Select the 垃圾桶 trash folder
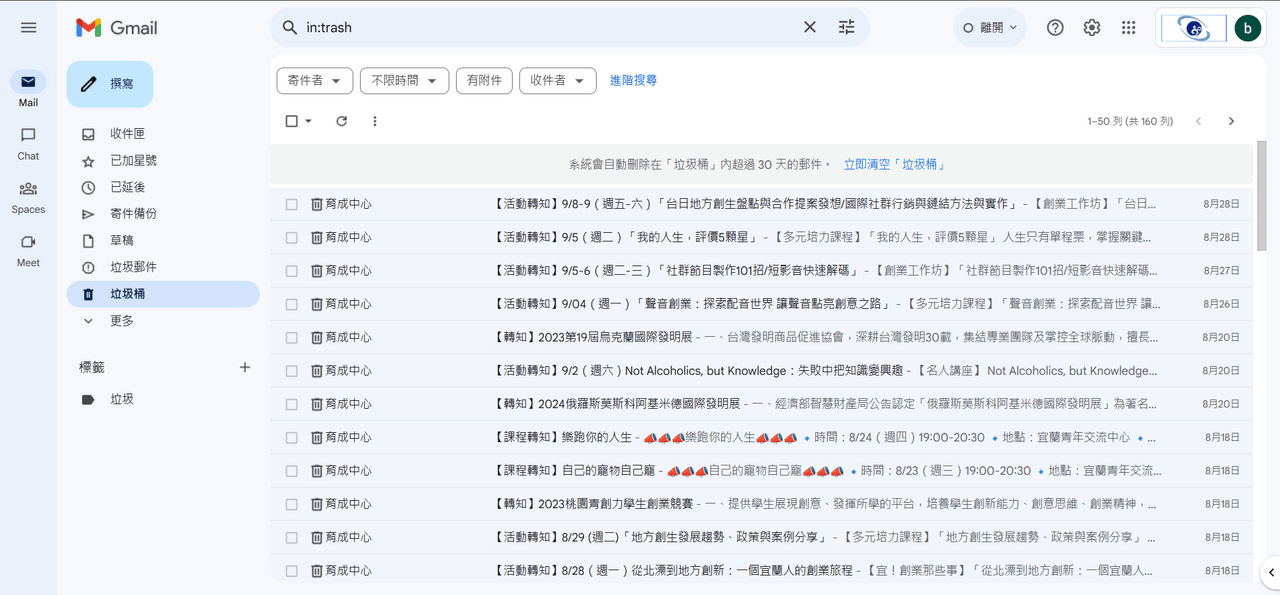The image size is (1280, 595). (163, 294)
